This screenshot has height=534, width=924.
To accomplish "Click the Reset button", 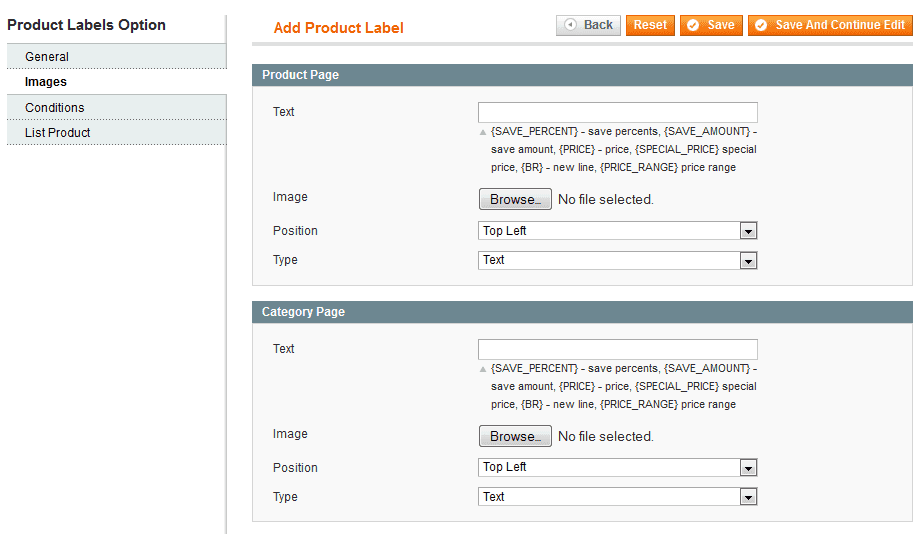I will 650,25.
